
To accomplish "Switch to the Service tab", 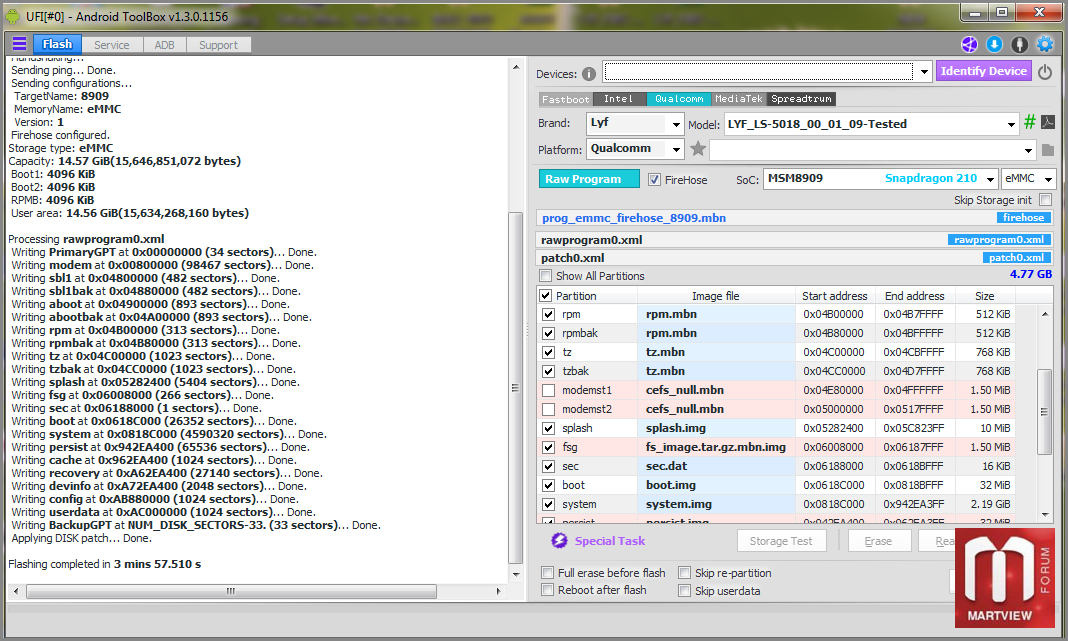I will point(112,45).
